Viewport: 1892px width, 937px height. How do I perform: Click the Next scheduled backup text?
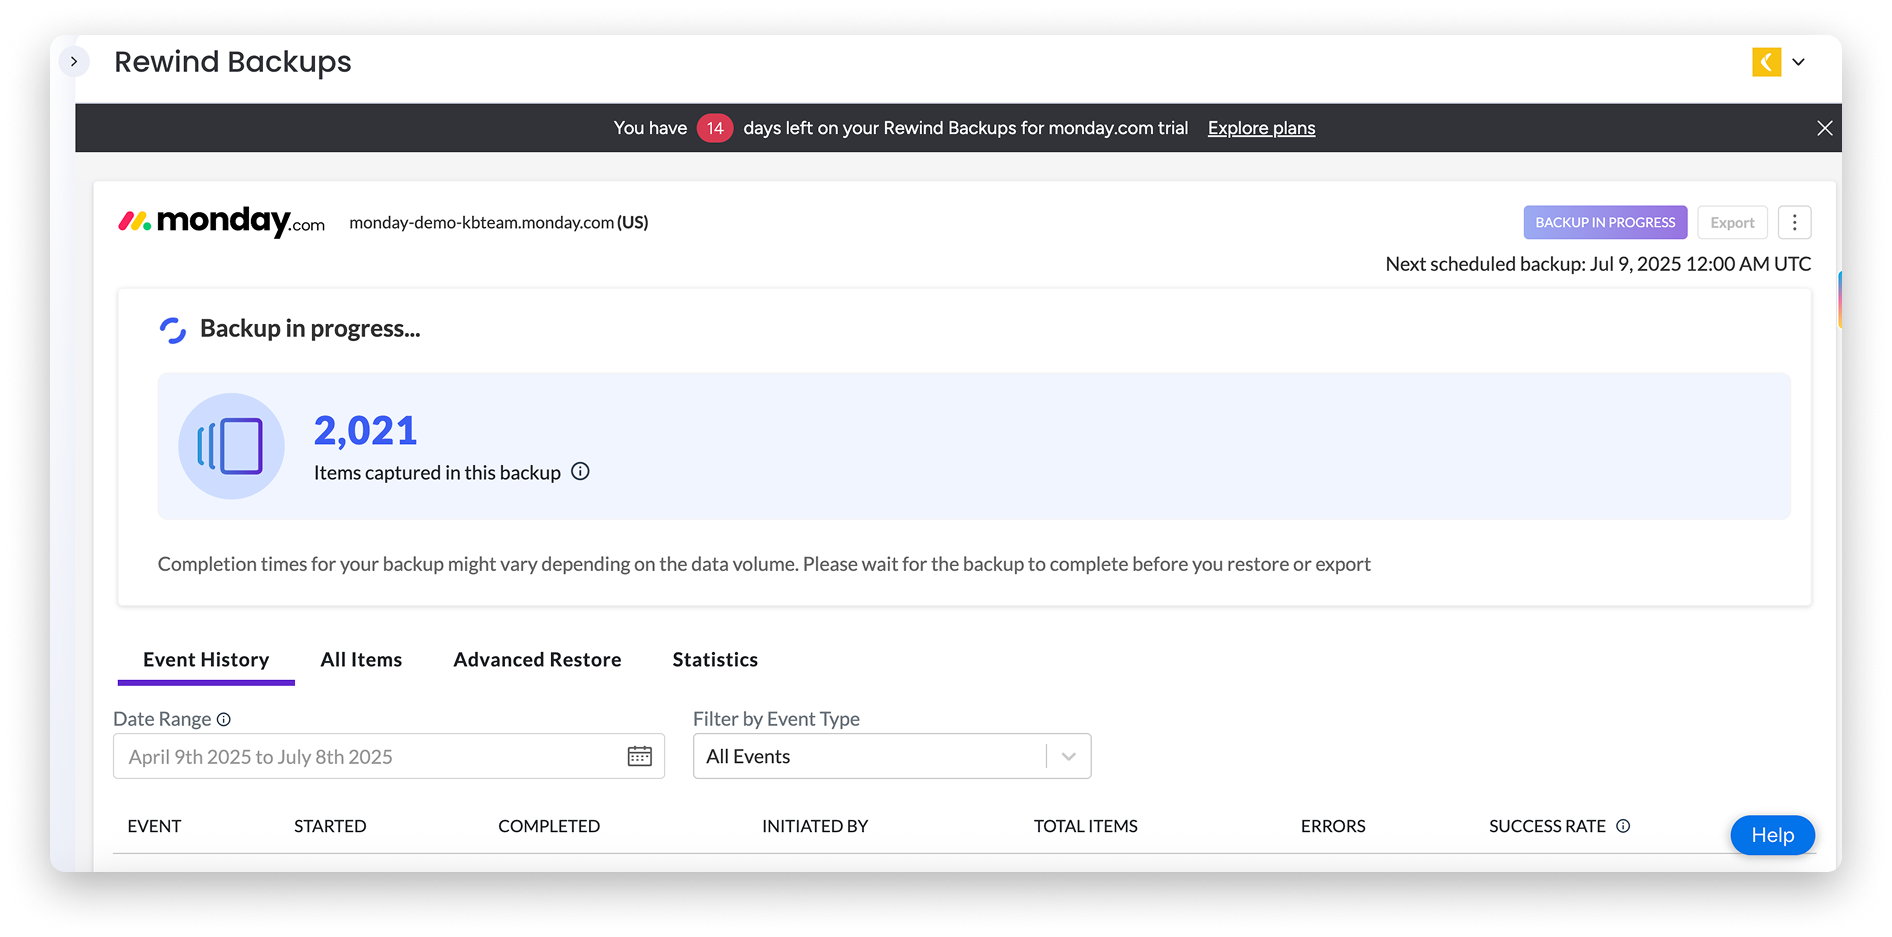1598,264
